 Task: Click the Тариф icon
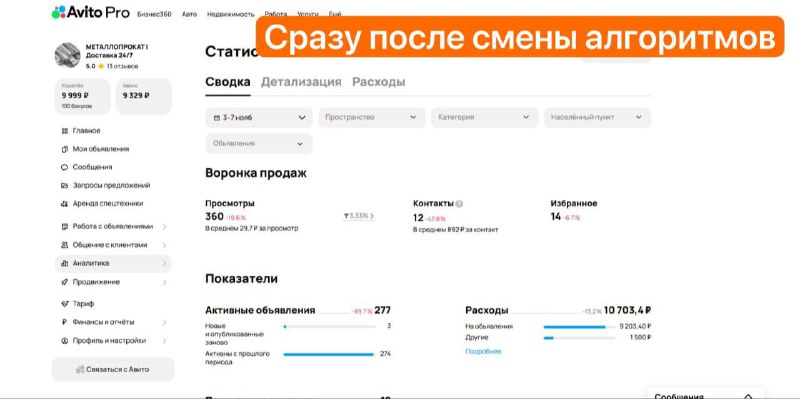pos(64,304)
